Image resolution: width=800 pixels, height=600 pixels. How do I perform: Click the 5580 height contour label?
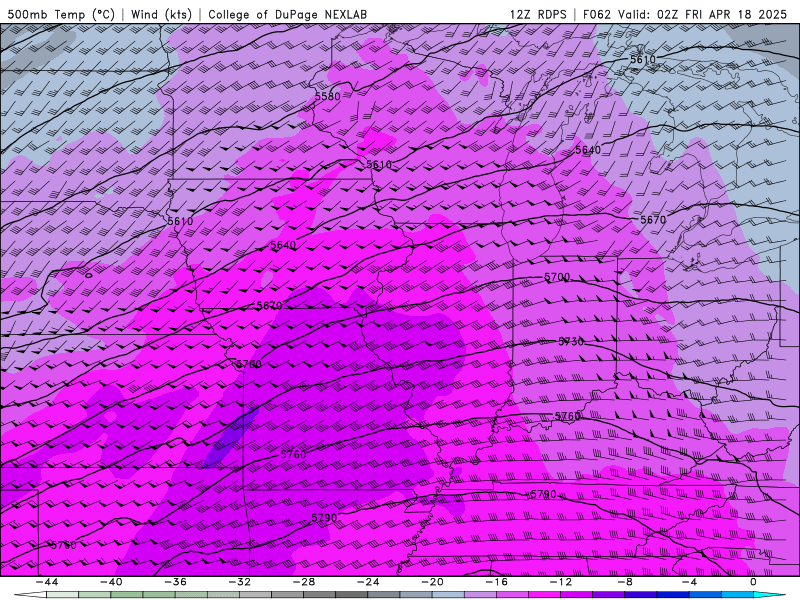click(x=328, y=96)
